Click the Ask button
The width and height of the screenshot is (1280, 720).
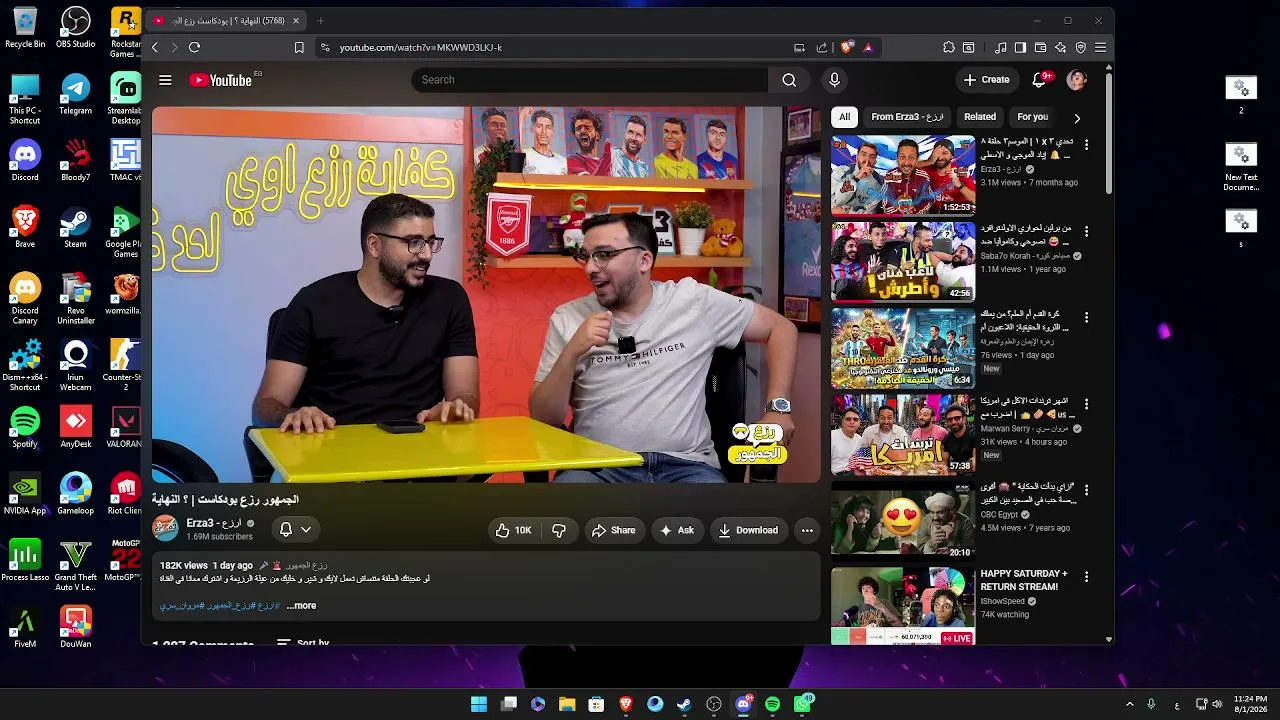pyautogui.click(x=676, y=530)
